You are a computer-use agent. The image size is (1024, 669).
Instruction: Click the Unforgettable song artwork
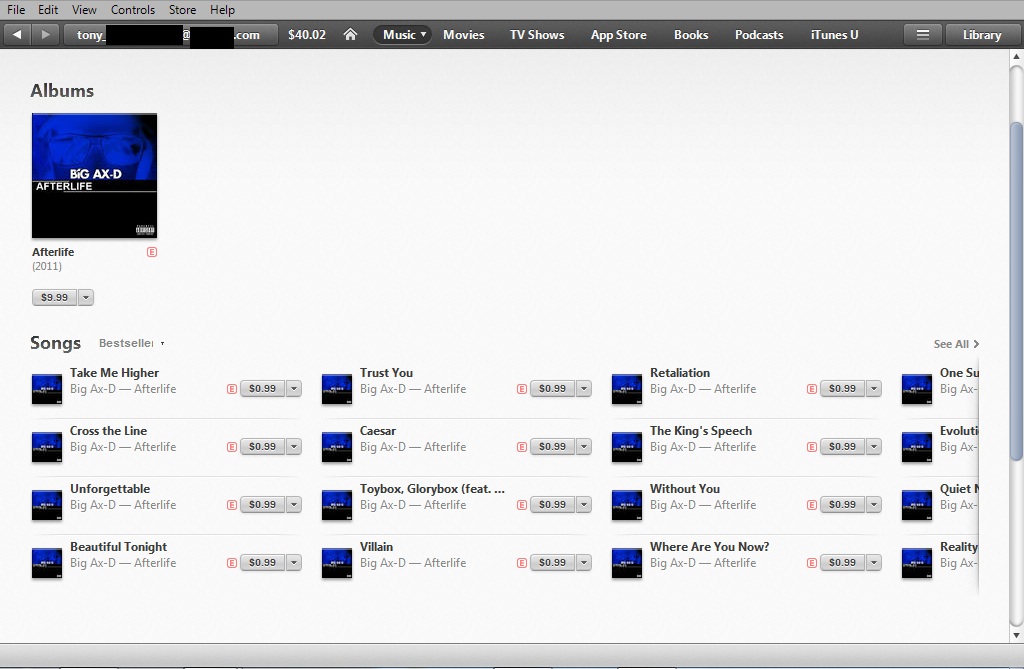pyautogui.click(x=47, y=505)
